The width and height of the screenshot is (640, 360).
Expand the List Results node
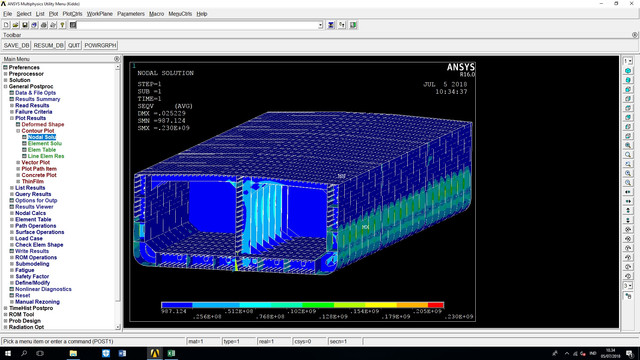tap(12, 188)
